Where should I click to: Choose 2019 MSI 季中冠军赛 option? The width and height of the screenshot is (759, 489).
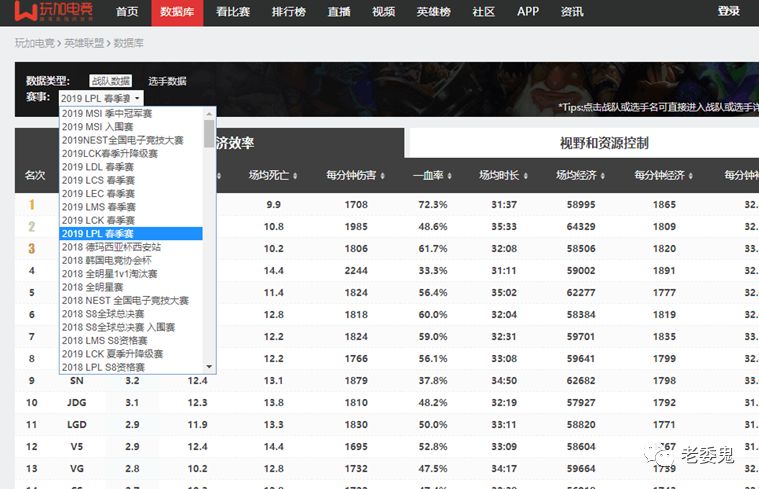click(131, 113)
